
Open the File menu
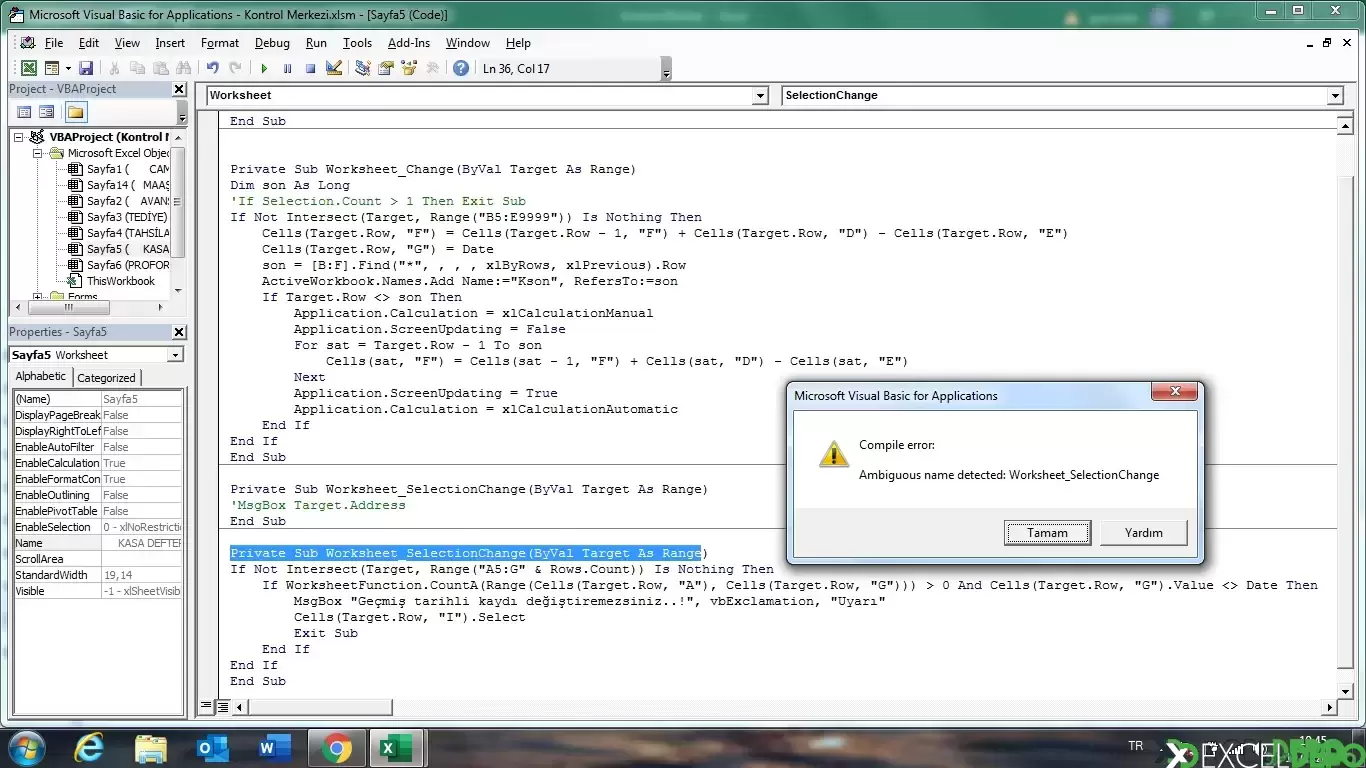[54, 43]
